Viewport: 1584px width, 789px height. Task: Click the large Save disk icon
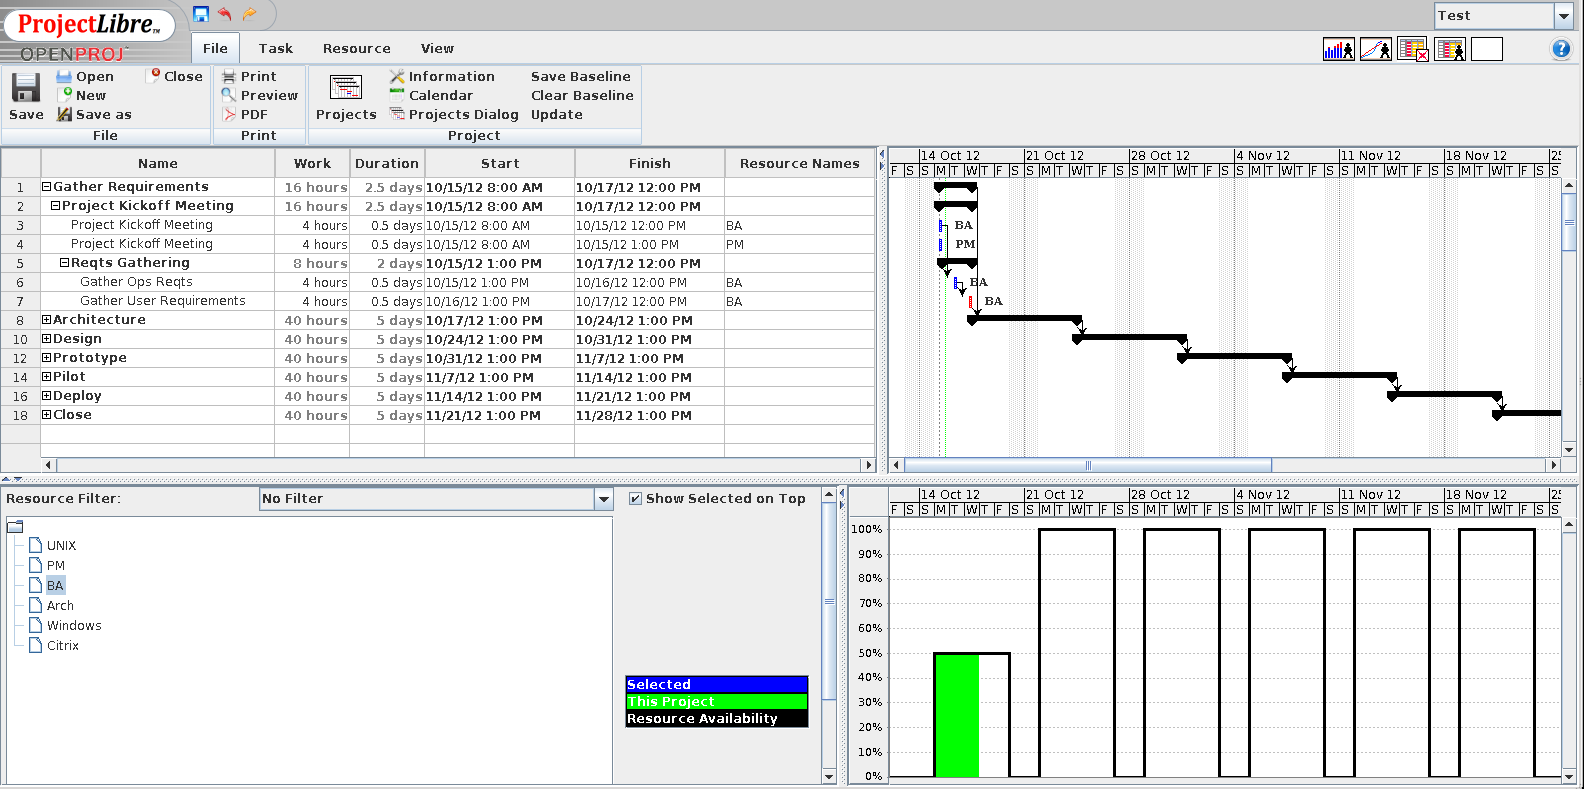[26, 87]
